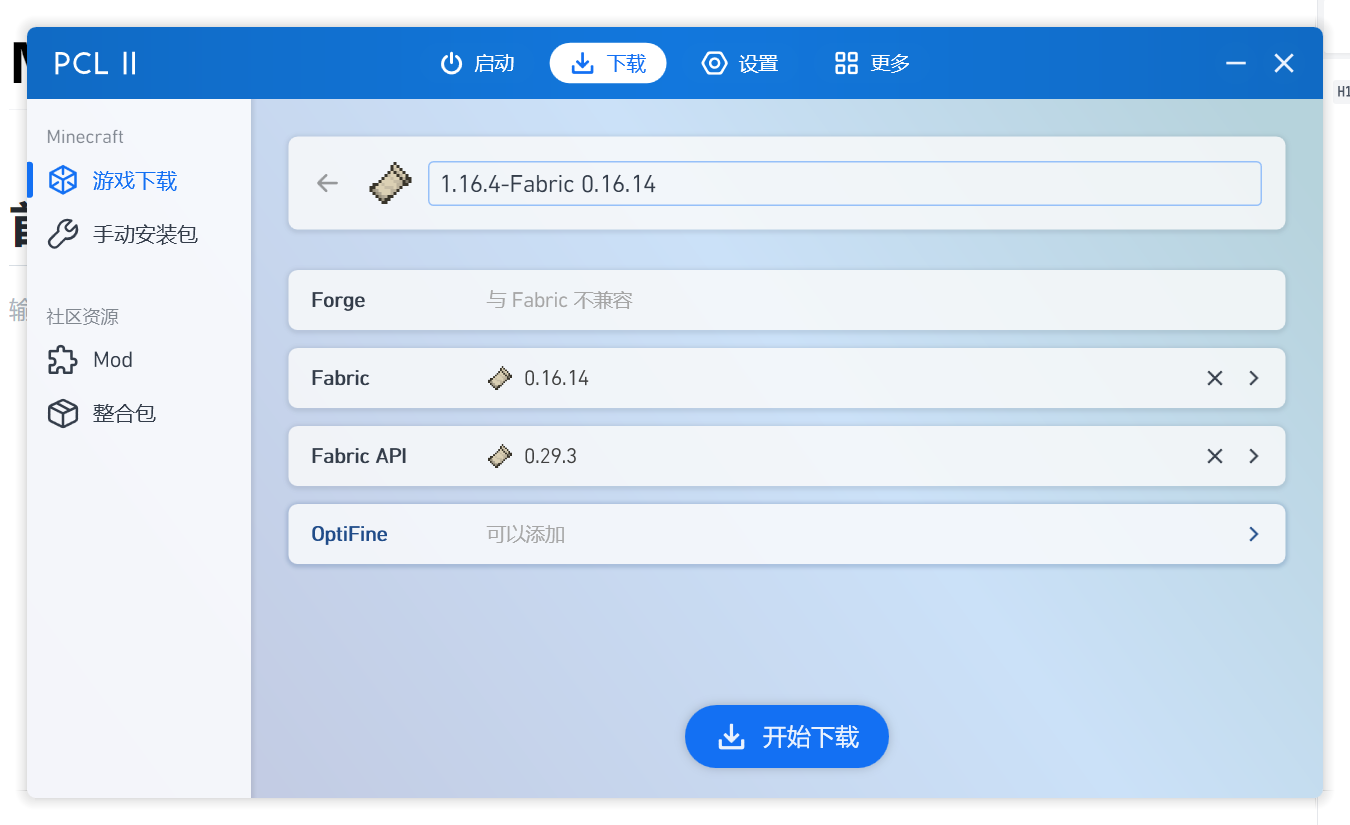Click the Fabric scroll icon beside the name field

(390, 183)
